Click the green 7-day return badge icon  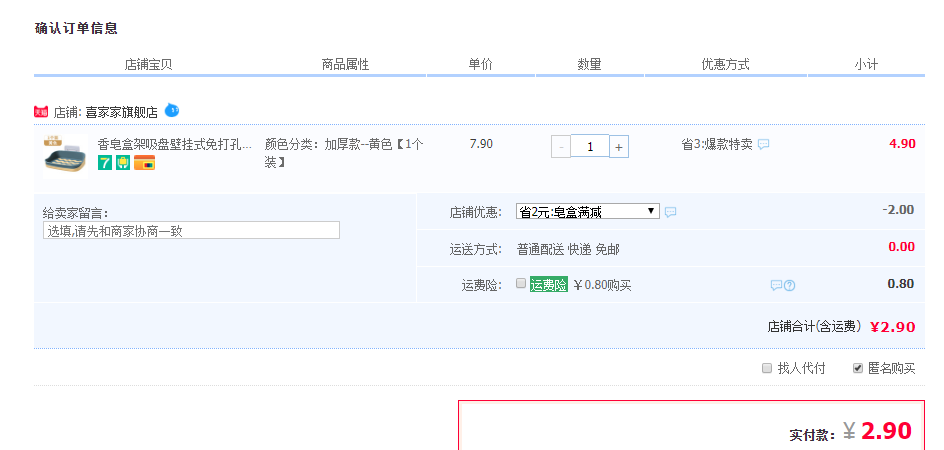pyautogui.click(x=105, y=163)
